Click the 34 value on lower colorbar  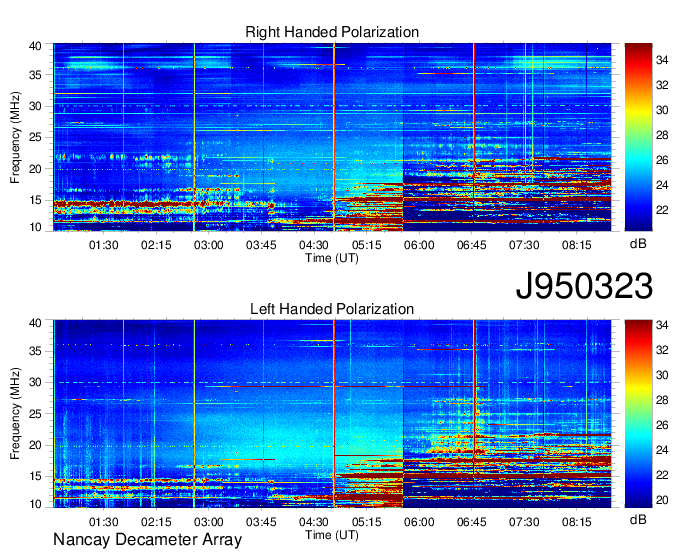(x=662, y=325)
